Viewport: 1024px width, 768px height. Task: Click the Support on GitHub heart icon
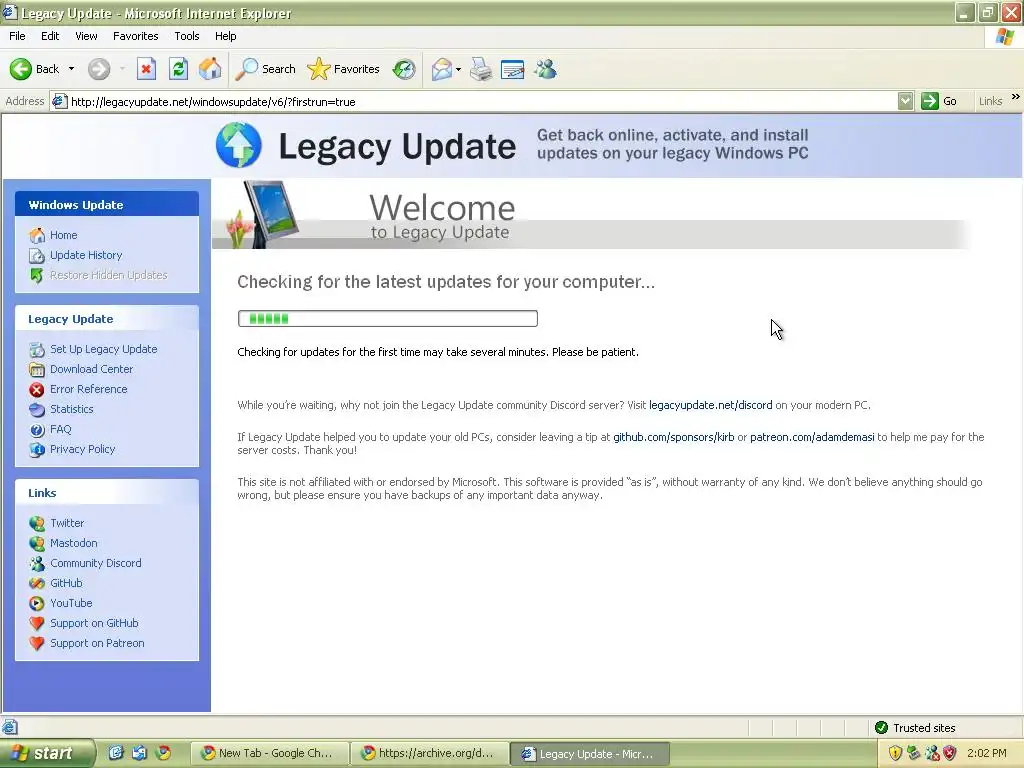pos(37,623)
